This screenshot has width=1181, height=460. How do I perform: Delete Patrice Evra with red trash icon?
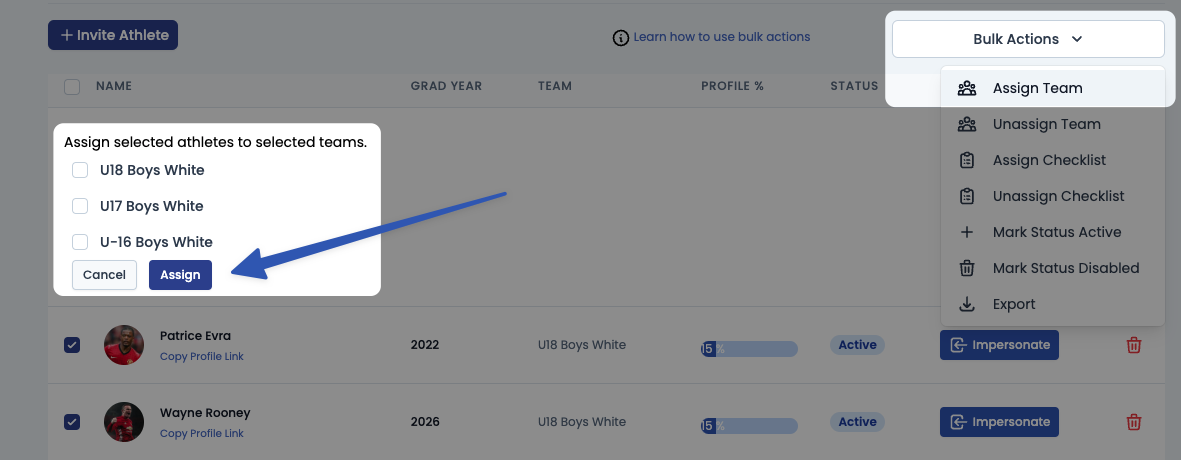click(x=1133, y=345)
